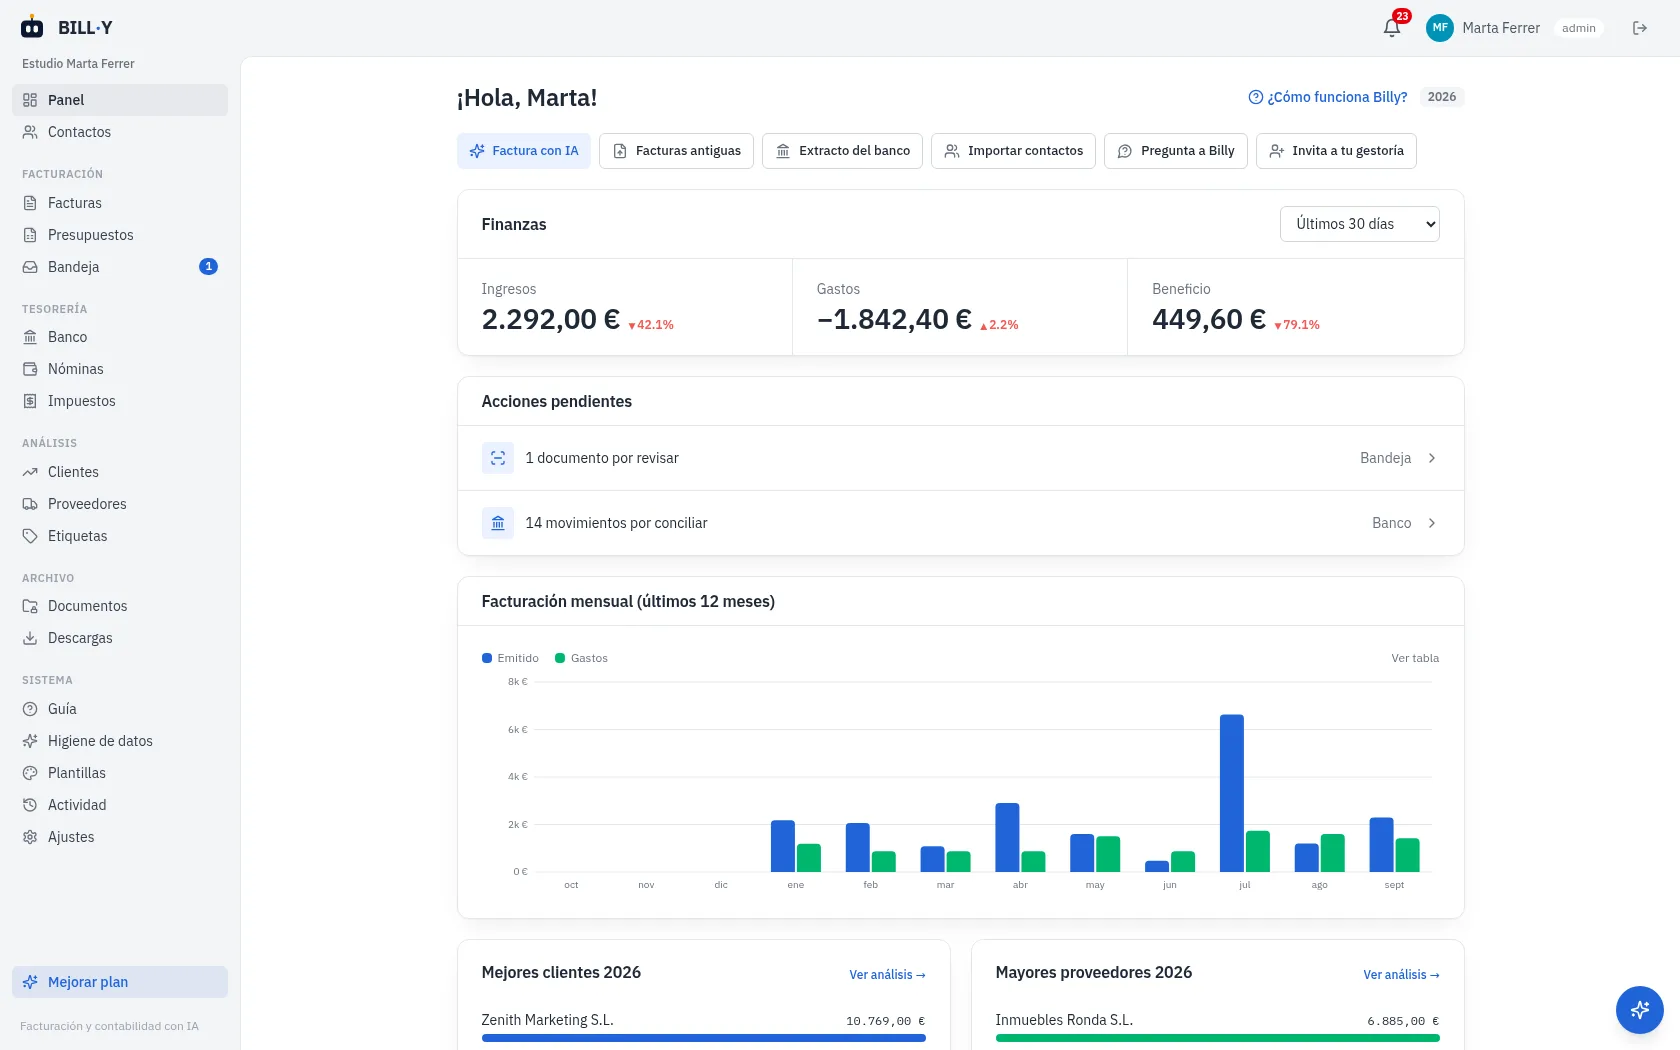Image resolution: width=1680 pixels, height=1050 pixels.
Task: Click the Facturas antiguas button
Action: pyautogui.click(x=676, y=151)
